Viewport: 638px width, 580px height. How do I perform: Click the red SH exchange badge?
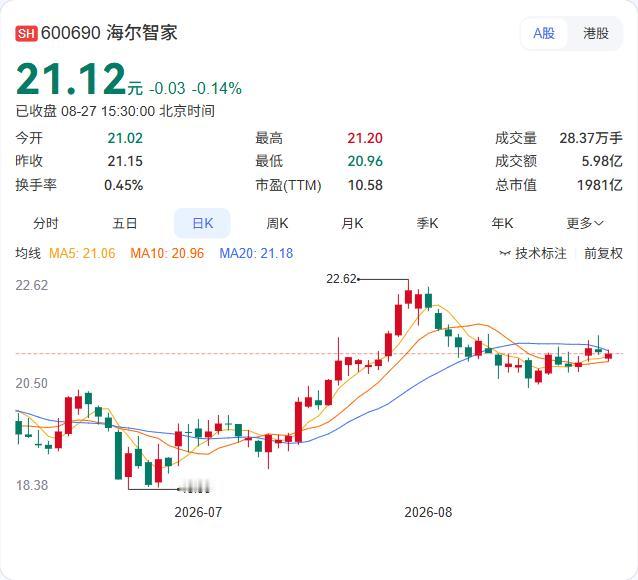(26, 33)
